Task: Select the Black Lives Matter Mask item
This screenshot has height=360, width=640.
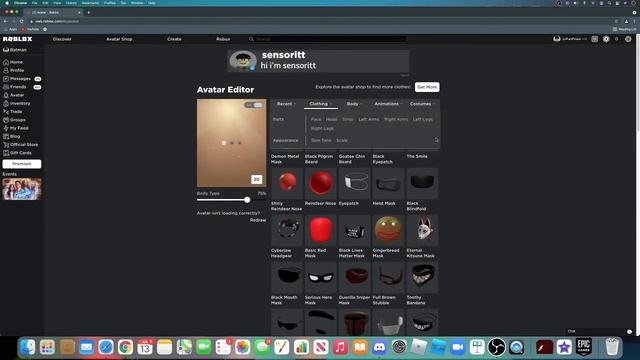Action: coord(354,230)
